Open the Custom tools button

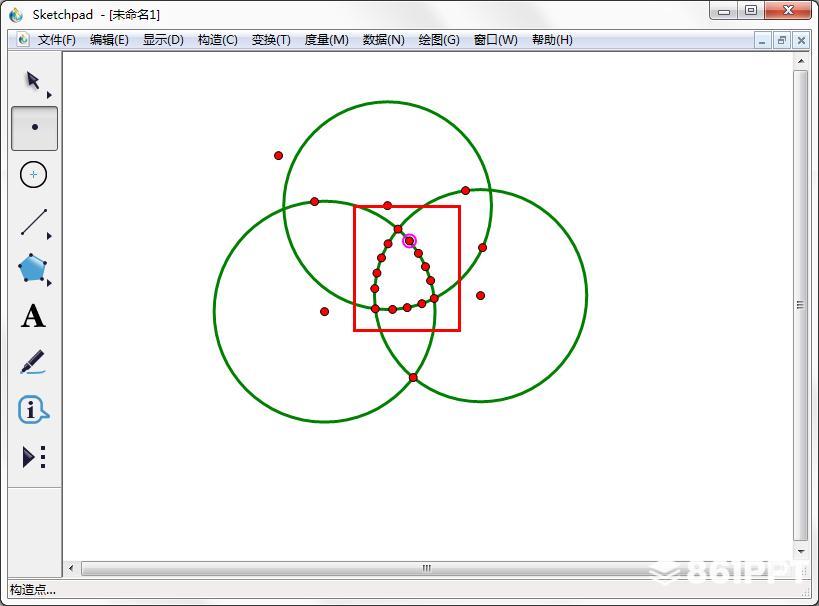(33, 457)
